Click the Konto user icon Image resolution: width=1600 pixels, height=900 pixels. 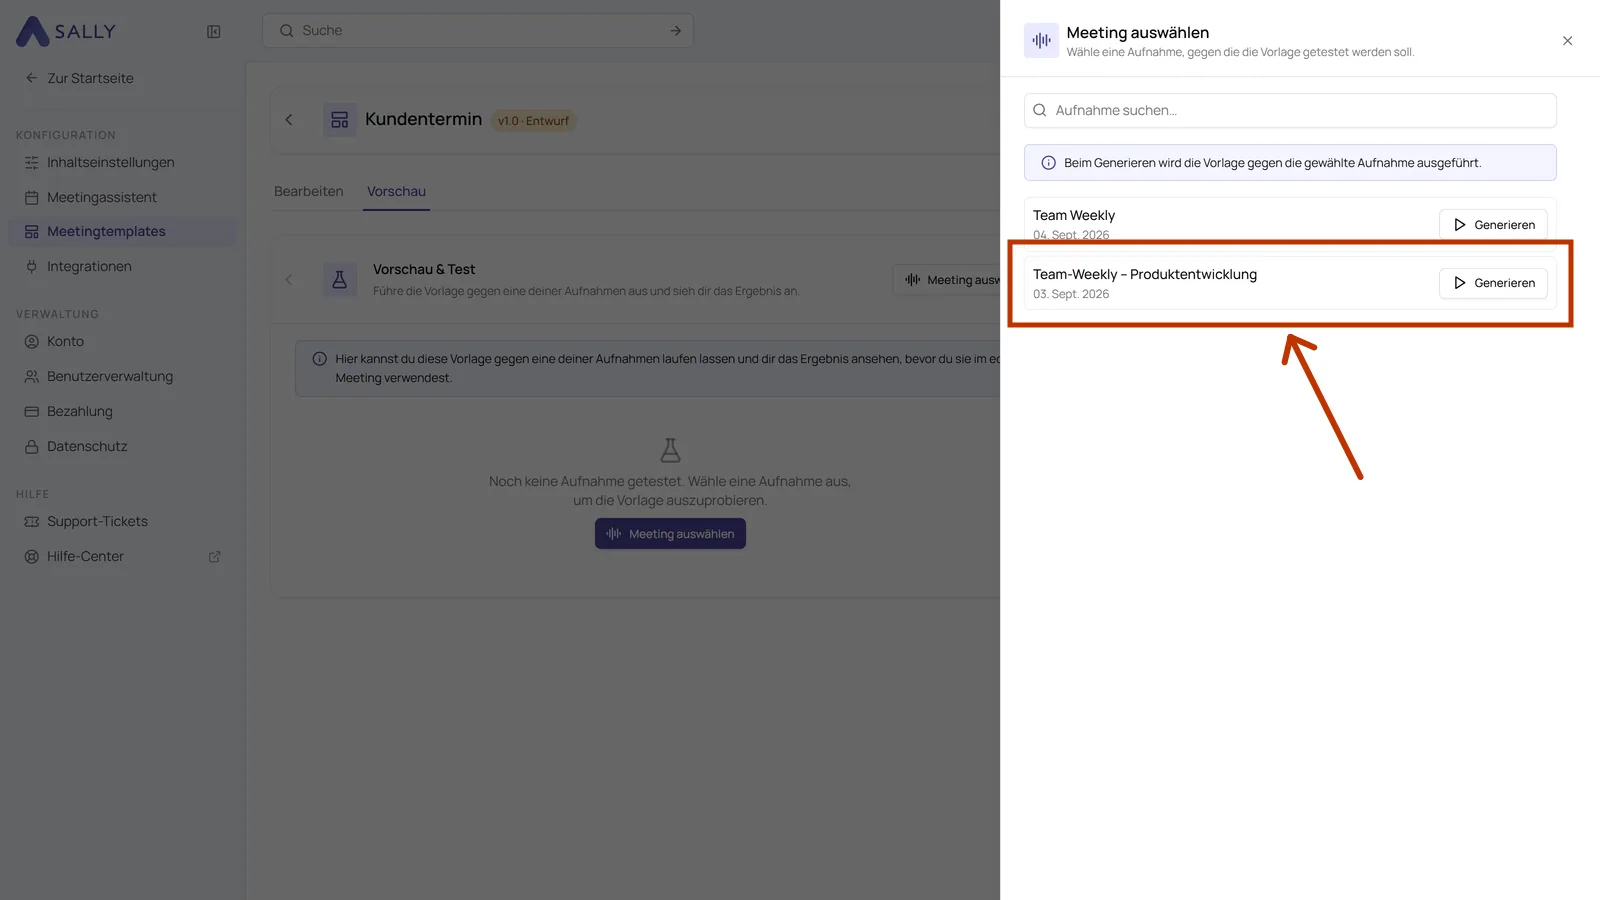point(32,342)
